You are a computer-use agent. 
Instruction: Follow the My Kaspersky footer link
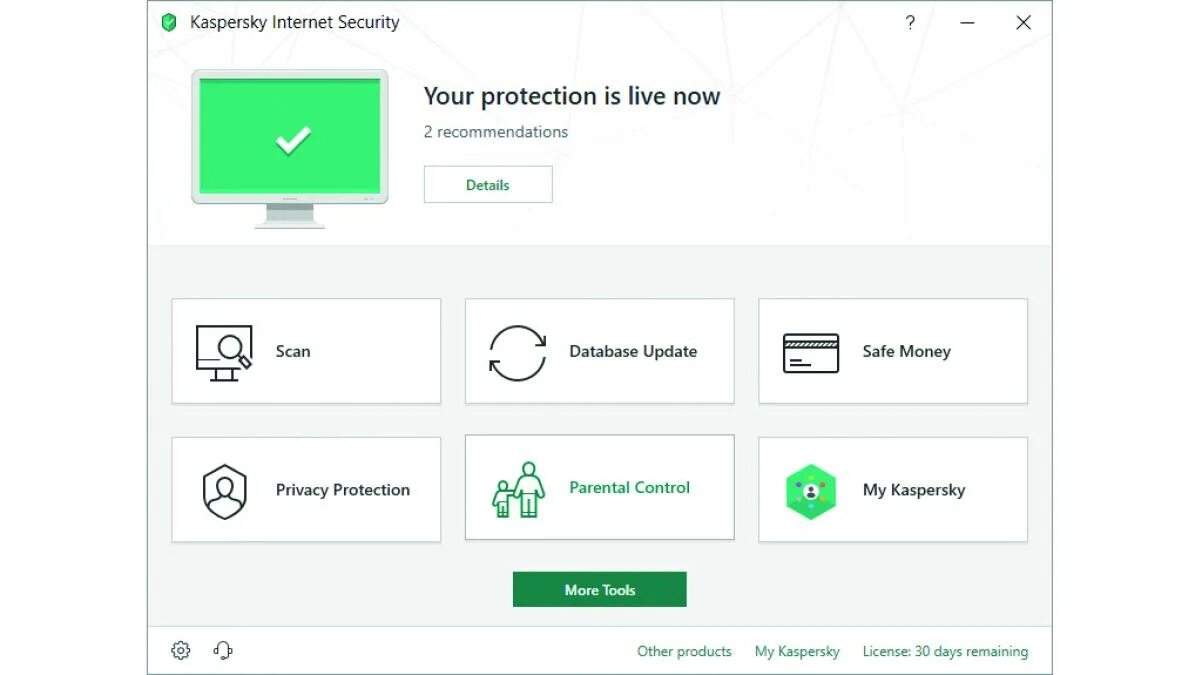(797, 651)
